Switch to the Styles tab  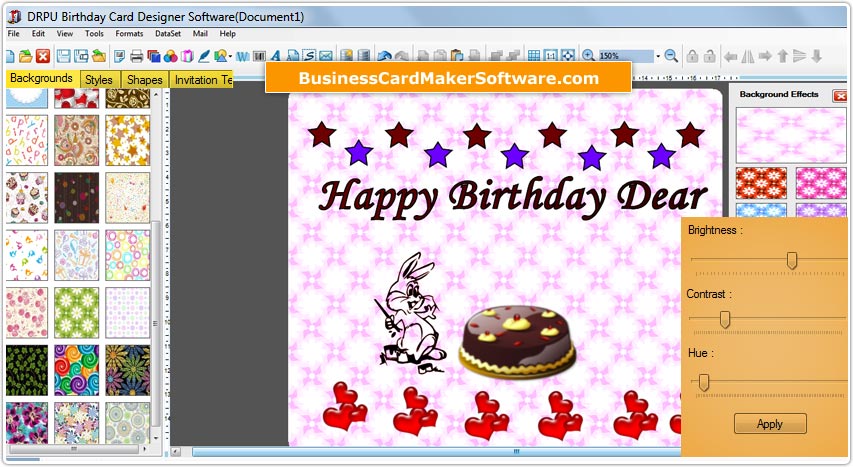pos(100,79)
